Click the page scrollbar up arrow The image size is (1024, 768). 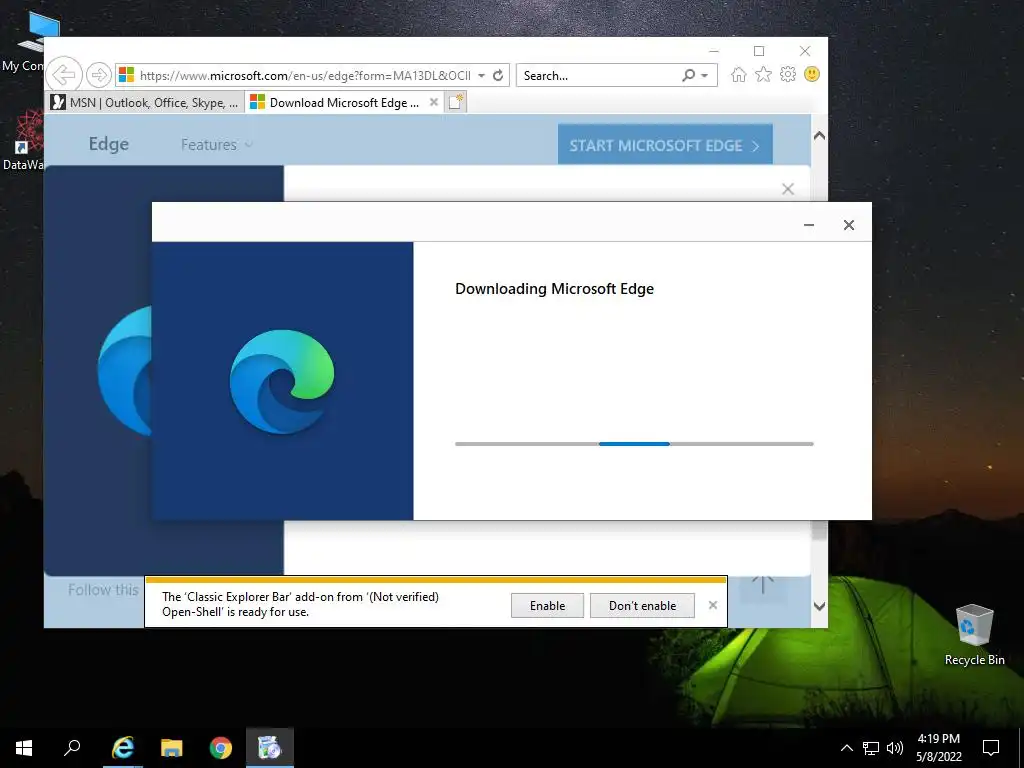coord(819,136)
